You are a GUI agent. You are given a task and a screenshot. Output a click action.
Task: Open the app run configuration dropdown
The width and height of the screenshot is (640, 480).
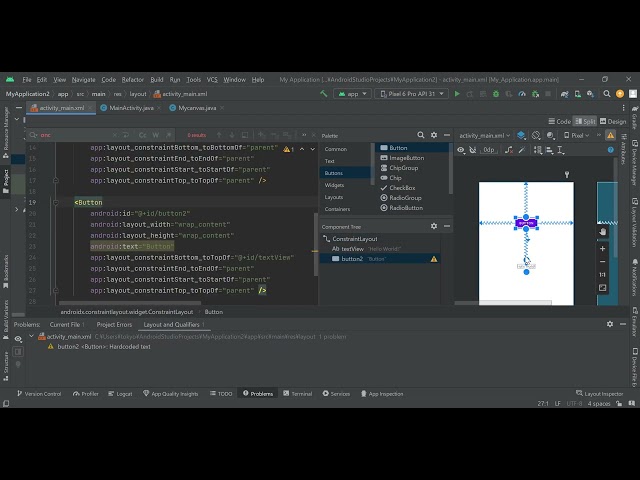pos(352,94)
